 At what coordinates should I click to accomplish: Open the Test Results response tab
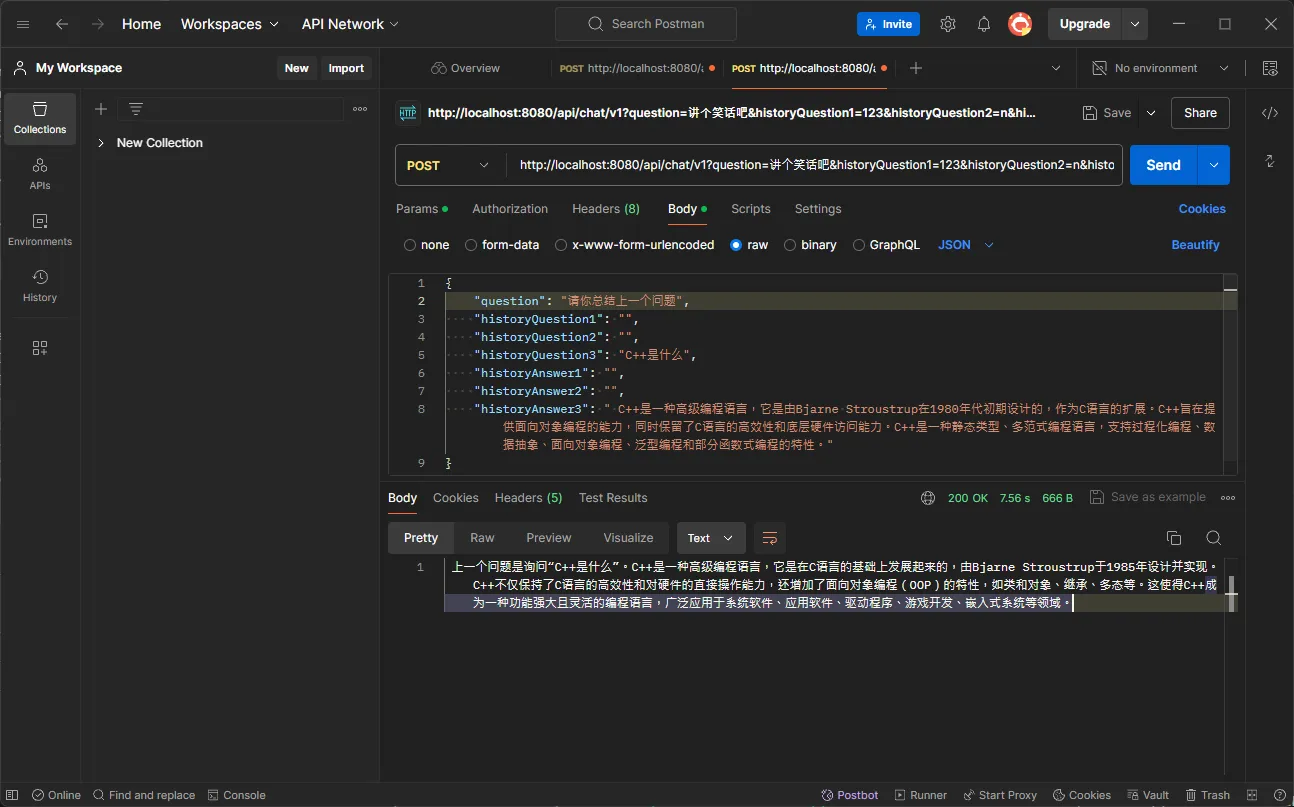(x=612, y=498)
